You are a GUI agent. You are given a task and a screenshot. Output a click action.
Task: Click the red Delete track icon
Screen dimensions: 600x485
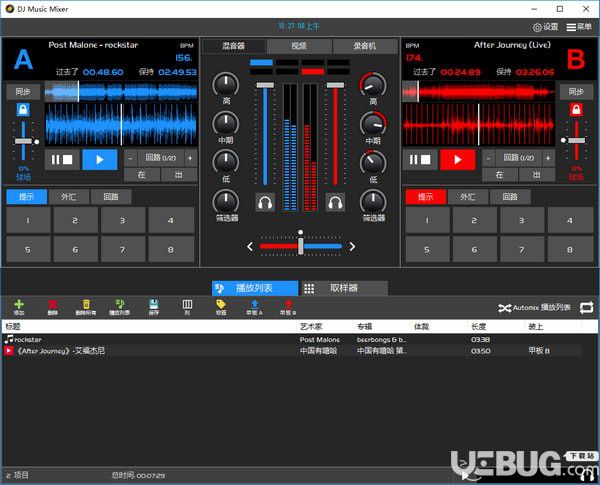[x=52, y=307]
